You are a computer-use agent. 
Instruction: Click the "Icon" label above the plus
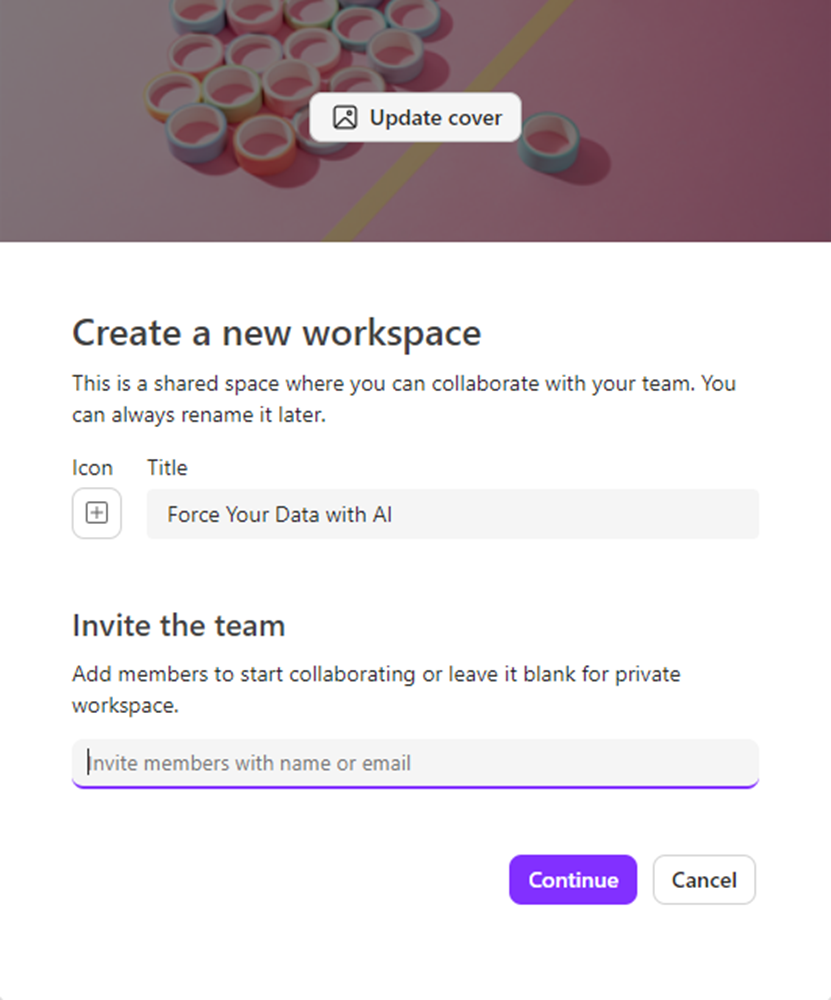pyautogui.click(x=92, y=468)
